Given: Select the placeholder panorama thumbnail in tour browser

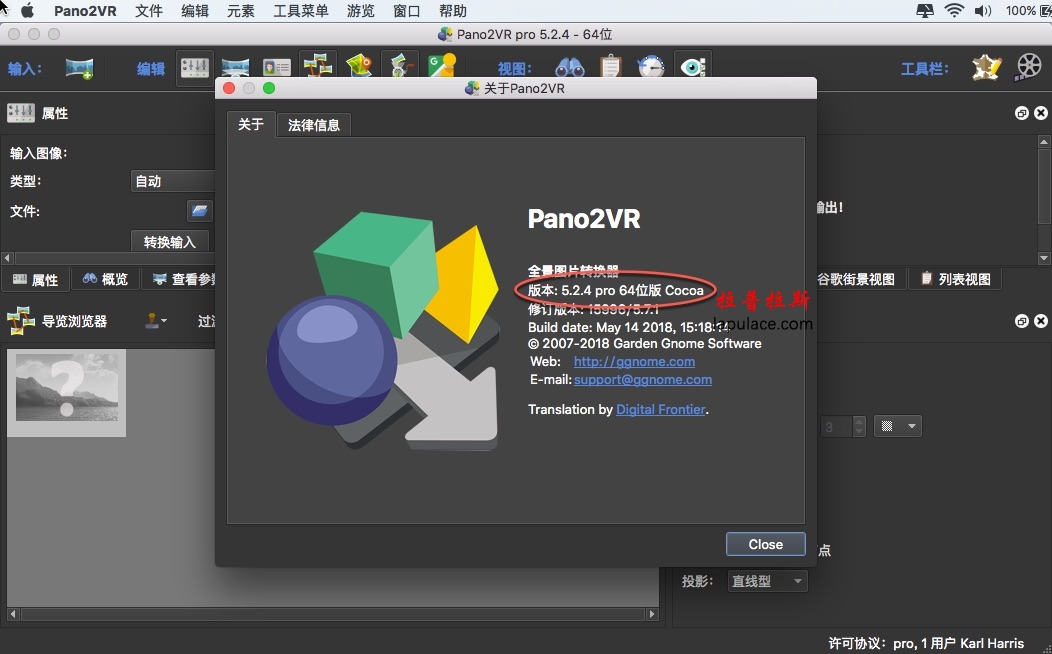Looking at the screenshot, I should [66, 393].
